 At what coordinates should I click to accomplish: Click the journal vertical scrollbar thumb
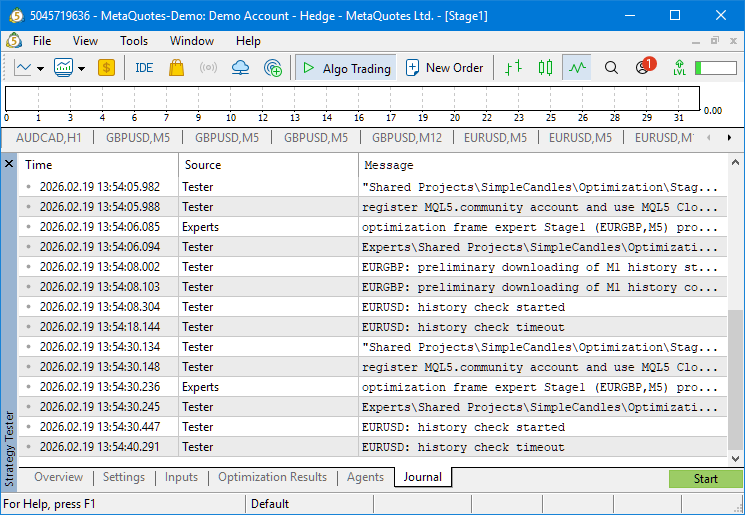(735, 380)
